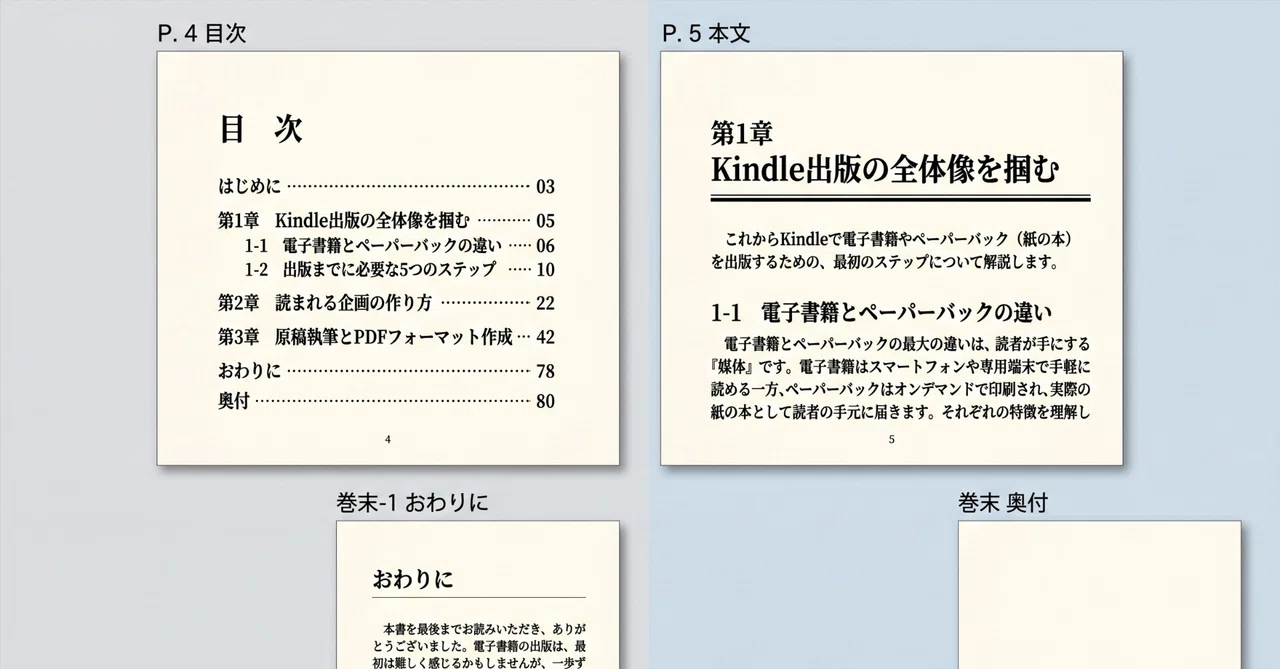Click the おわりに contents entry with page 78
Screen dimensions: 1280x669
coord(386,371)
